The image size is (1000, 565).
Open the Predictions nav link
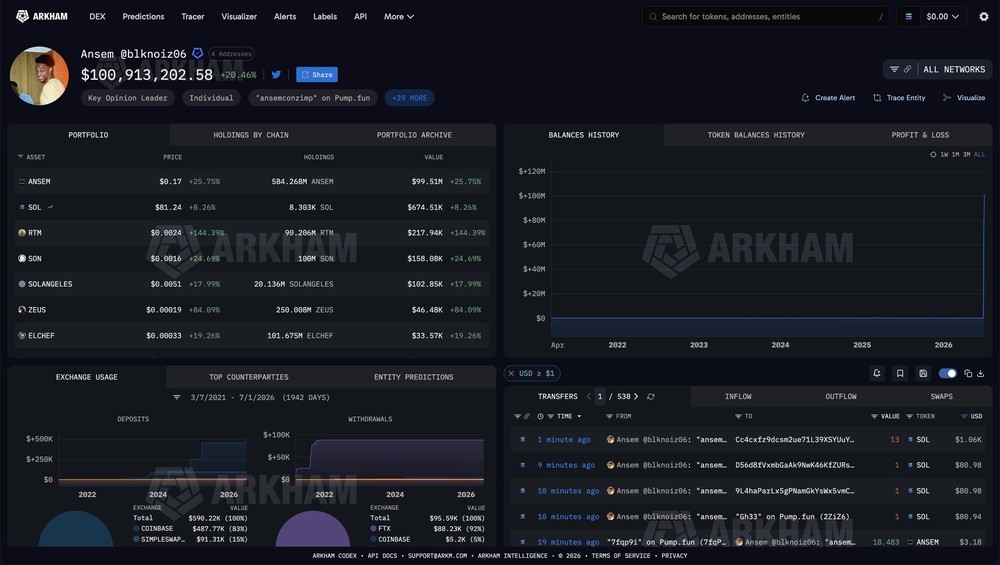[x=143, y=17]
